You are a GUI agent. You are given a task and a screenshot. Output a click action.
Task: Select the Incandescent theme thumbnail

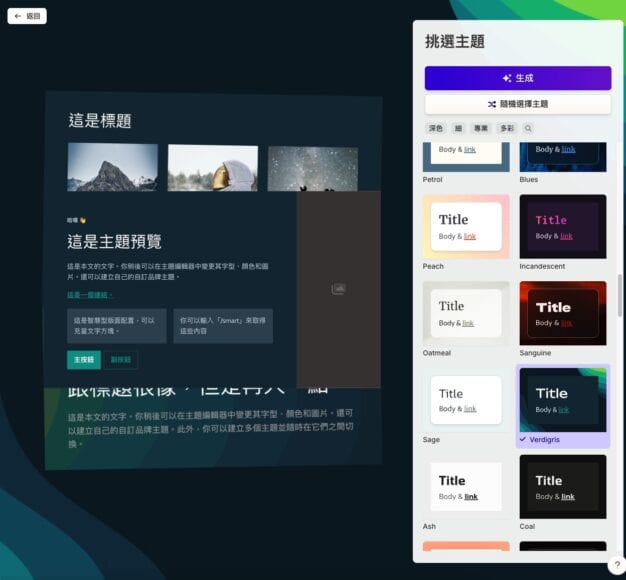562,226
